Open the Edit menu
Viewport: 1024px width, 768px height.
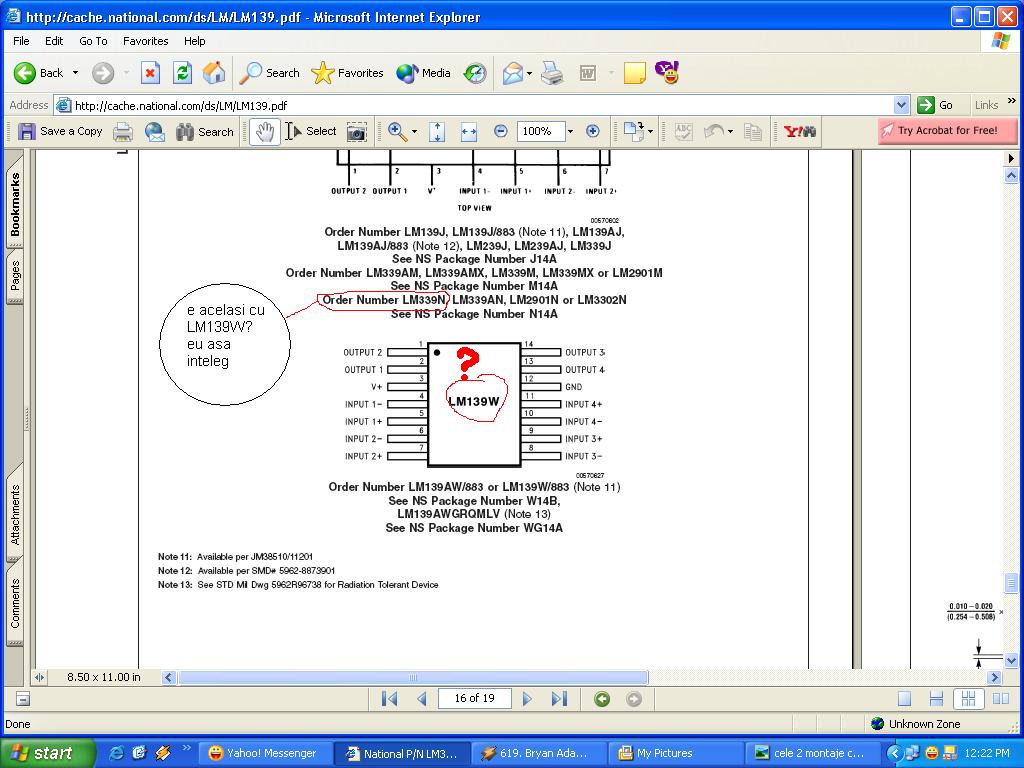[x=54, y=40]
